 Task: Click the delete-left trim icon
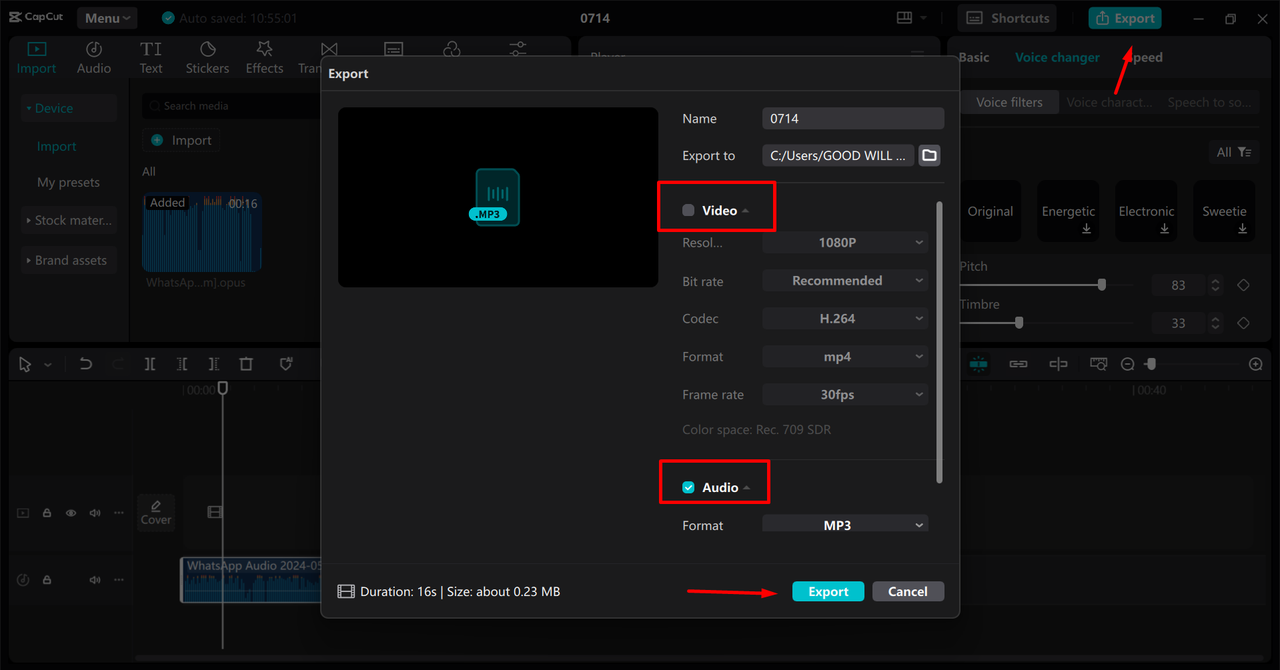pyautogui.click(x=182, y=364)
